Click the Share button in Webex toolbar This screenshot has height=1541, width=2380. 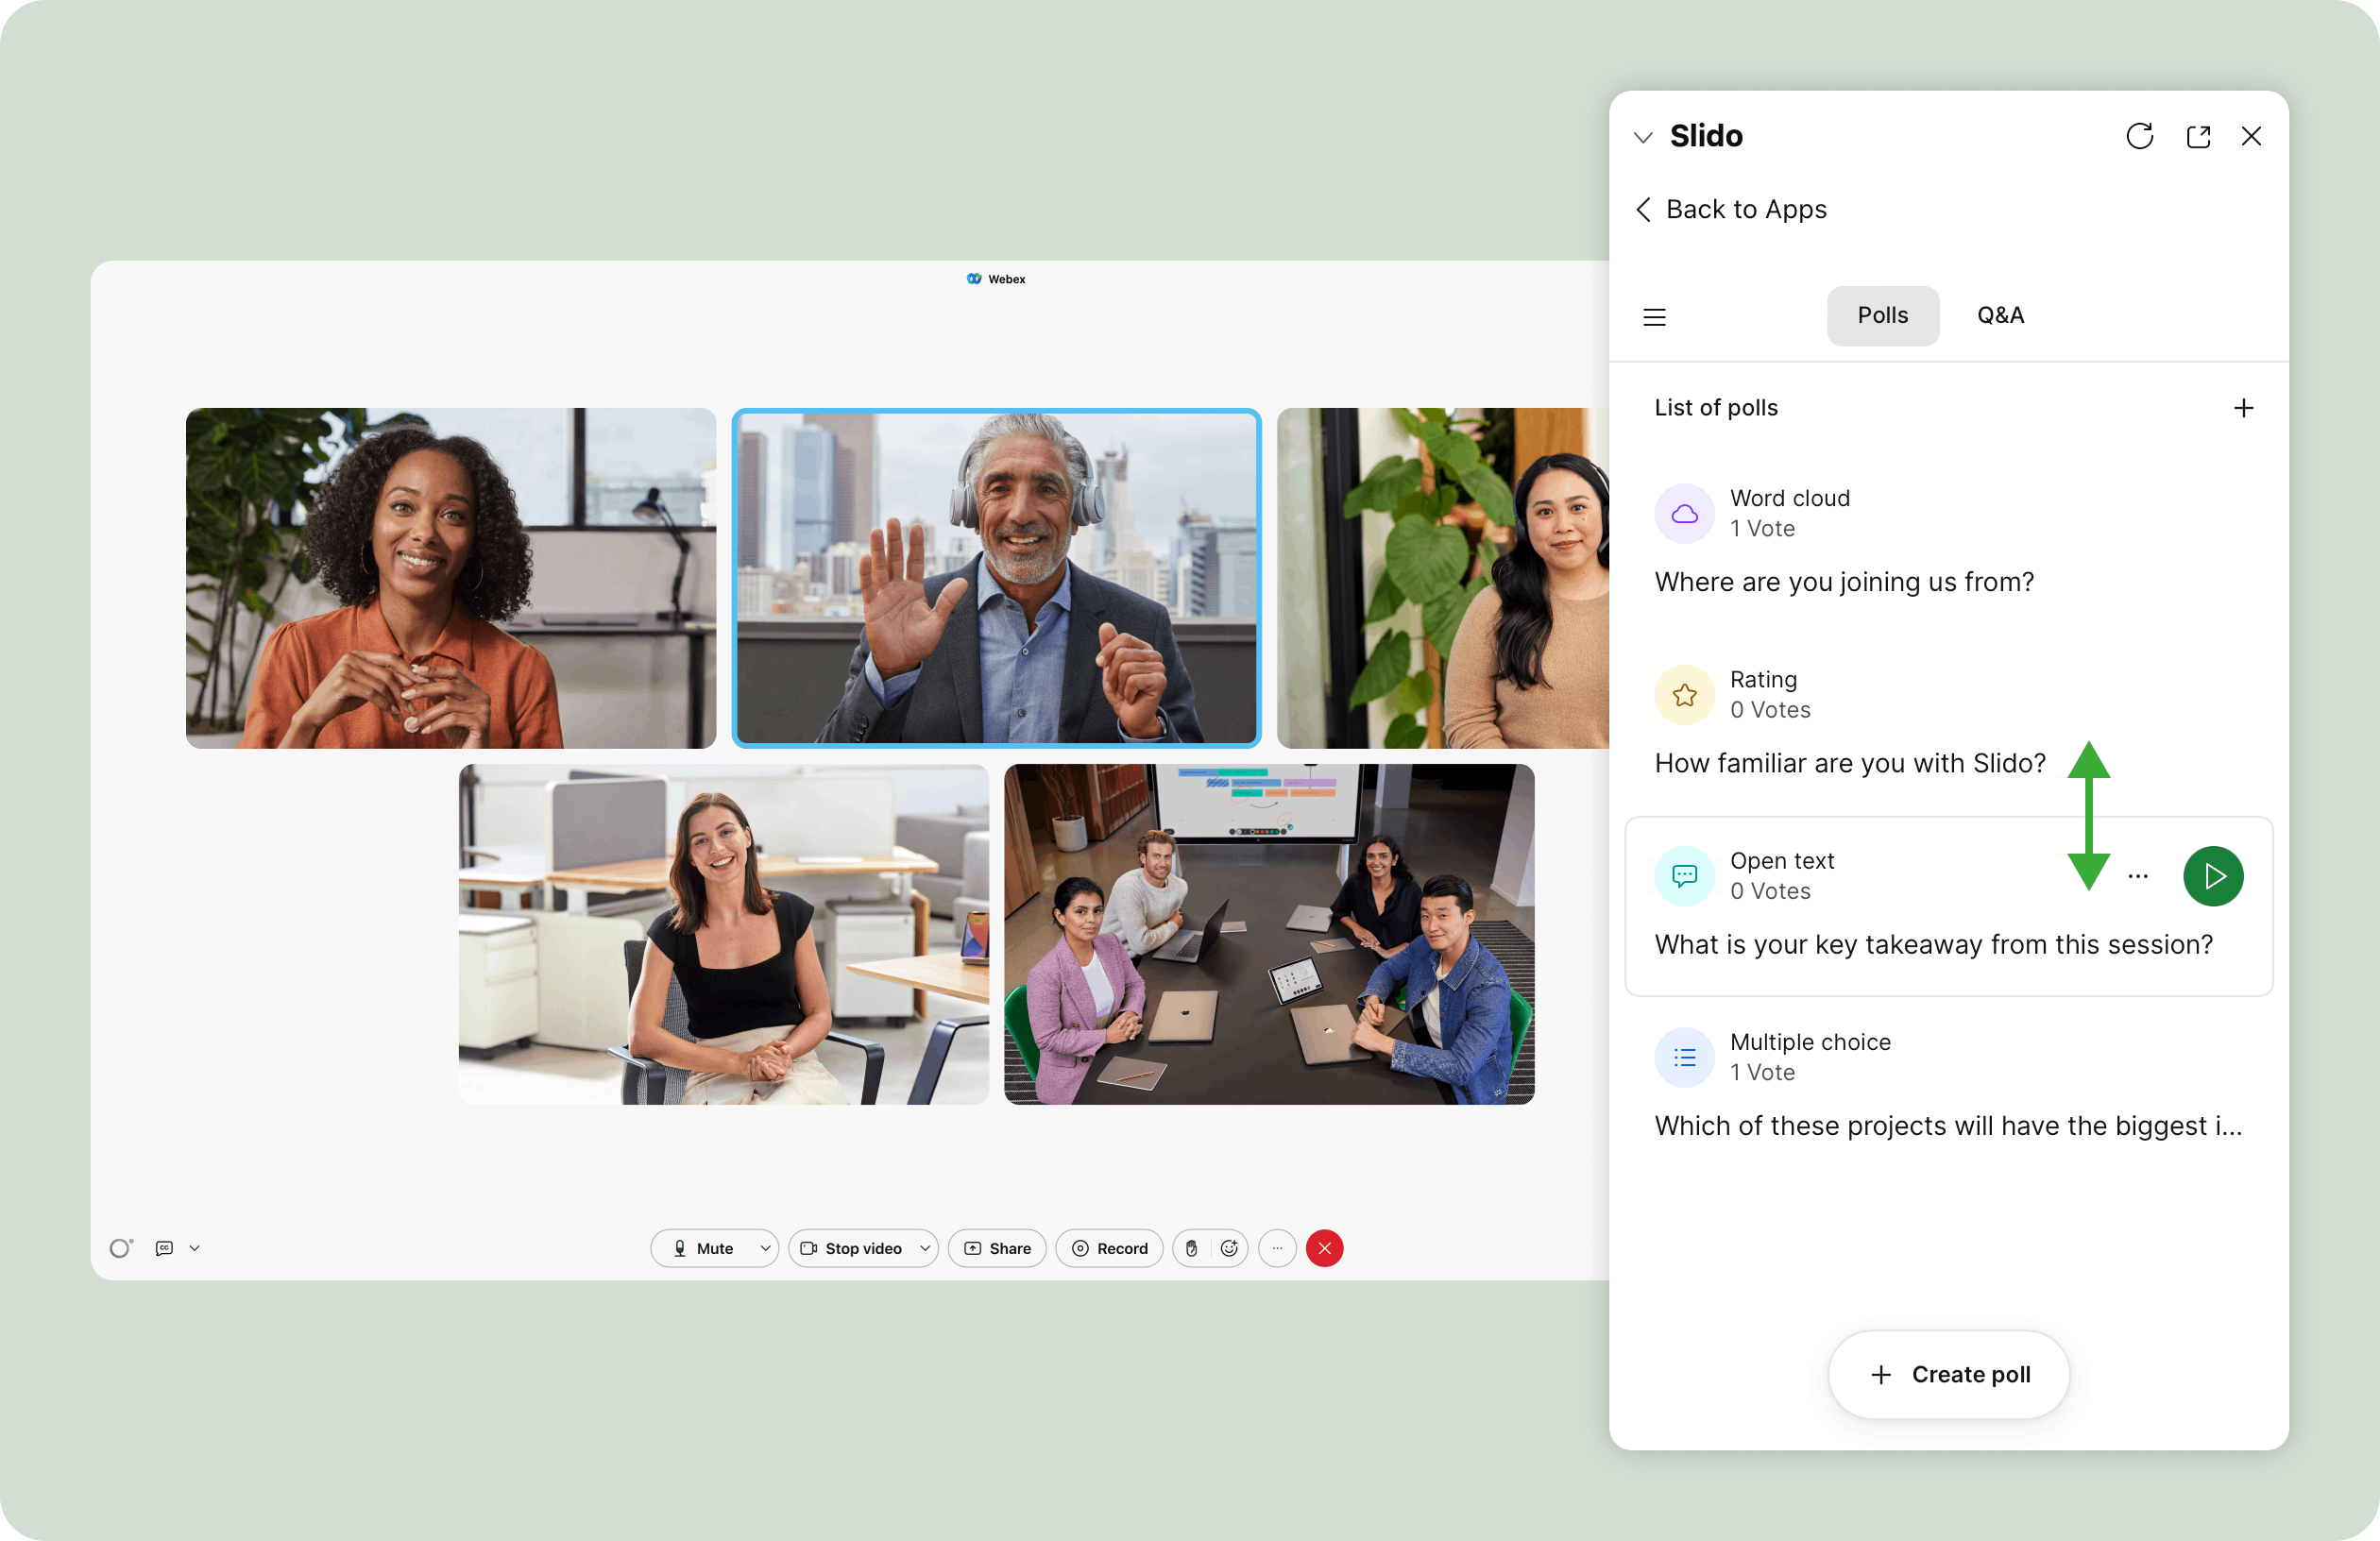995,1248
